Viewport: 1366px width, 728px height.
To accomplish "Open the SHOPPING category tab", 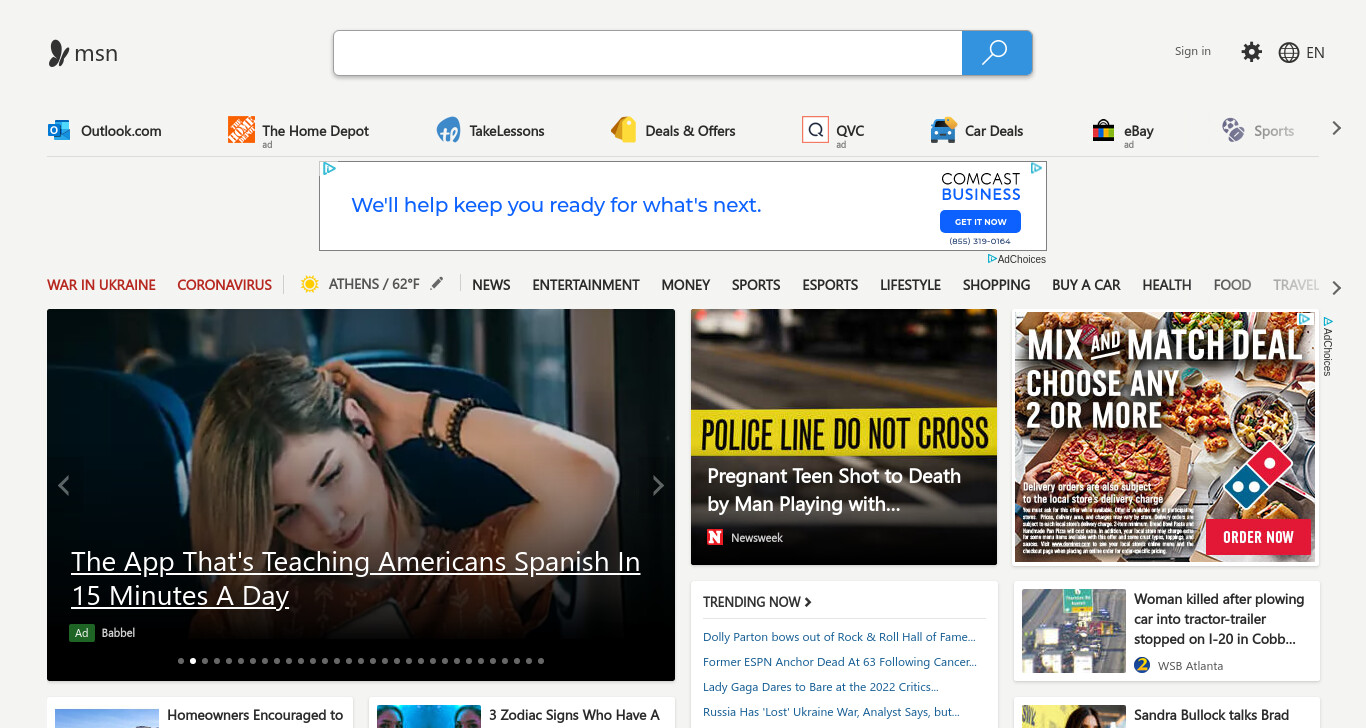I will (x=996, y=285).
